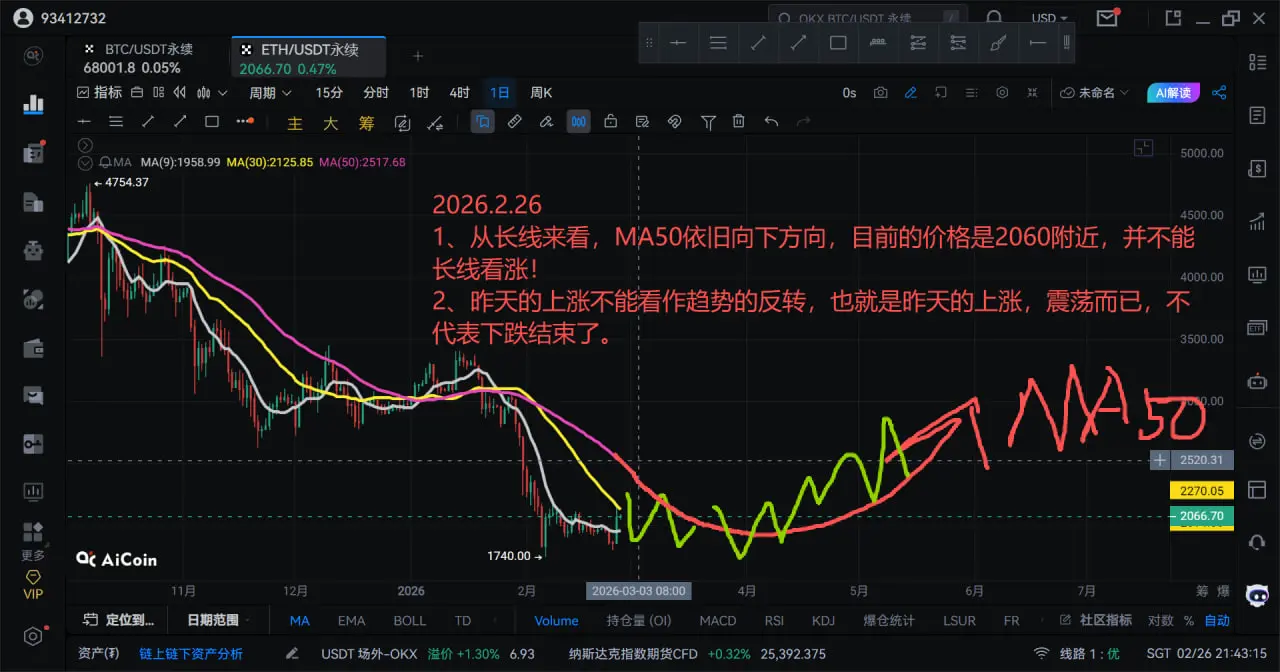The image size is (1280, 672).
Task: Toggle the lock drawings icon
Action: [x=610, y=122]
